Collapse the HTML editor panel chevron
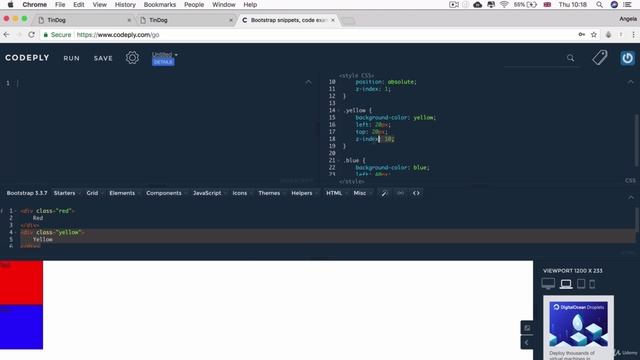Screen dimensions: 640x360 pyautogui.click(x=631, y=198)
